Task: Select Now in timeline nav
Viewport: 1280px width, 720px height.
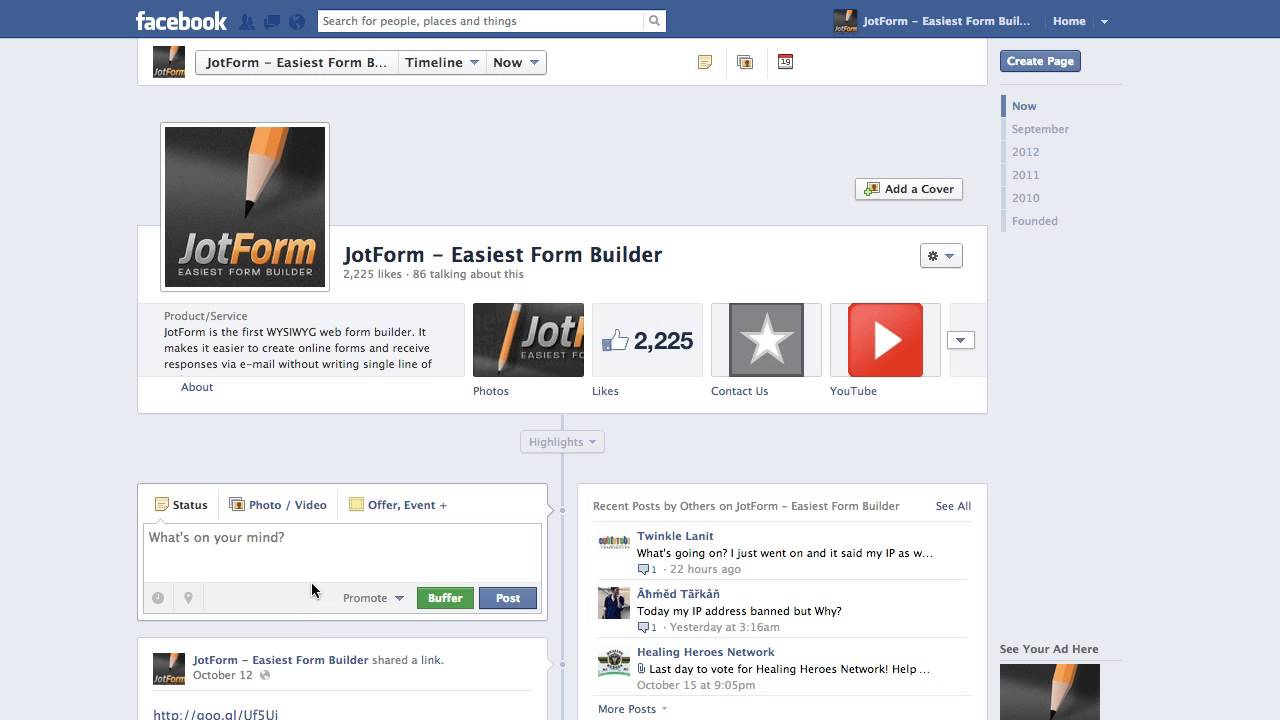Action: click(x=1023, y=106)
